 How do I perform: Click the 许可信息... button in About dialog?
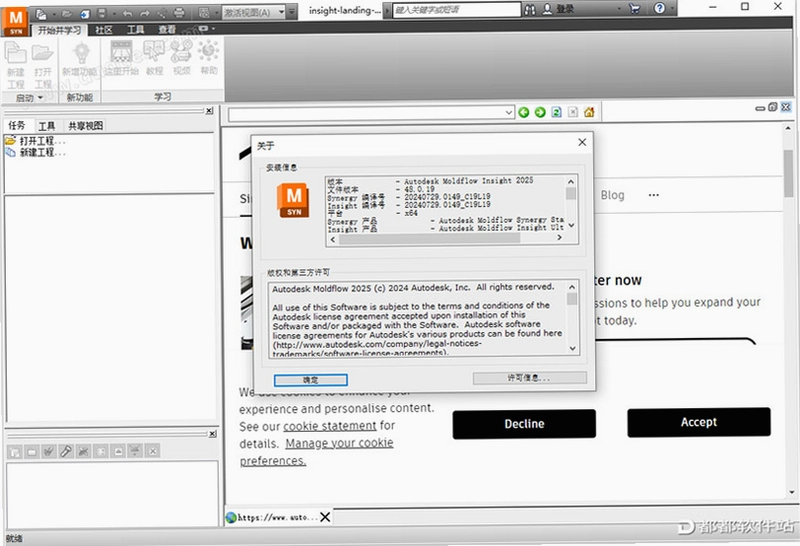click(529, 378)
